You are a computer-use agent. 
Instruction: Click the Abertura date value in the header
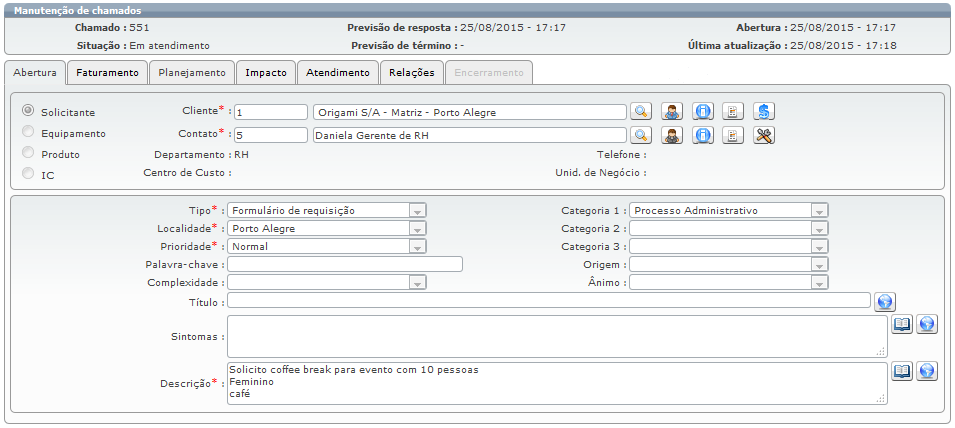(843, 27)
